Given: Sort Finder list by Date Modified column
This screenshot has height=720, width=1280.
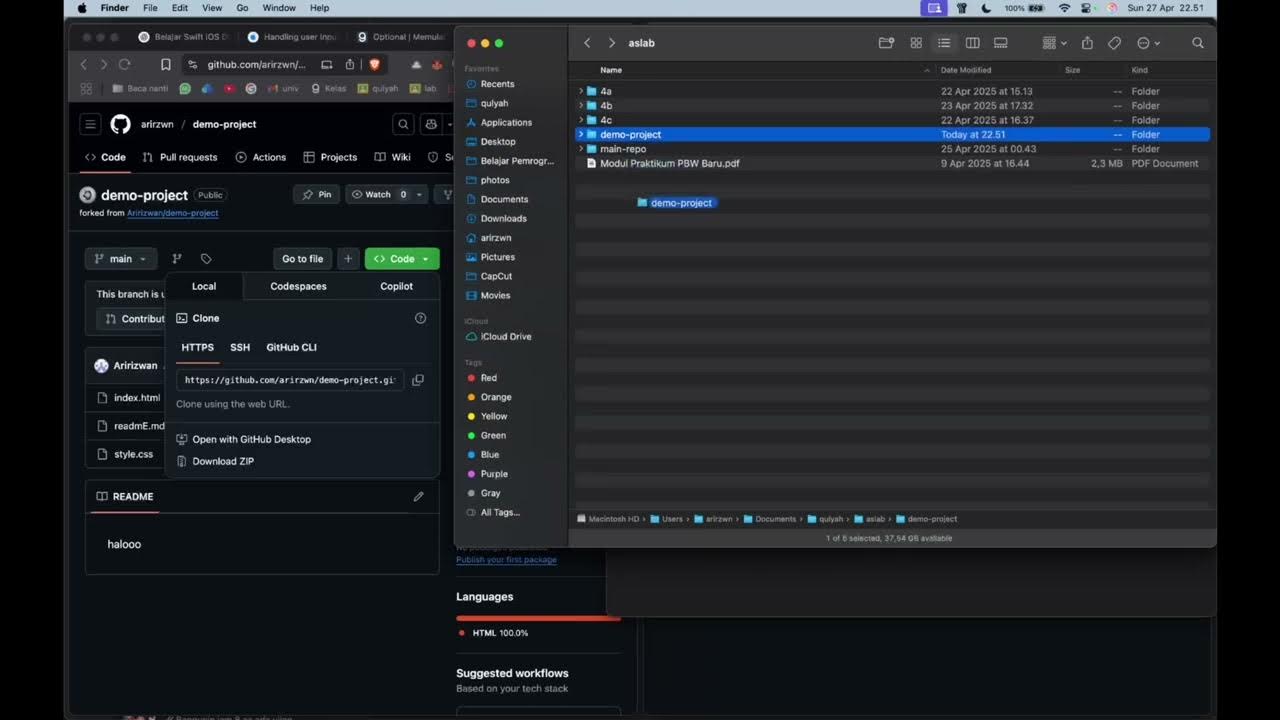Looking at the screenshot, I should pyautogui.click(x=966, y=70).
